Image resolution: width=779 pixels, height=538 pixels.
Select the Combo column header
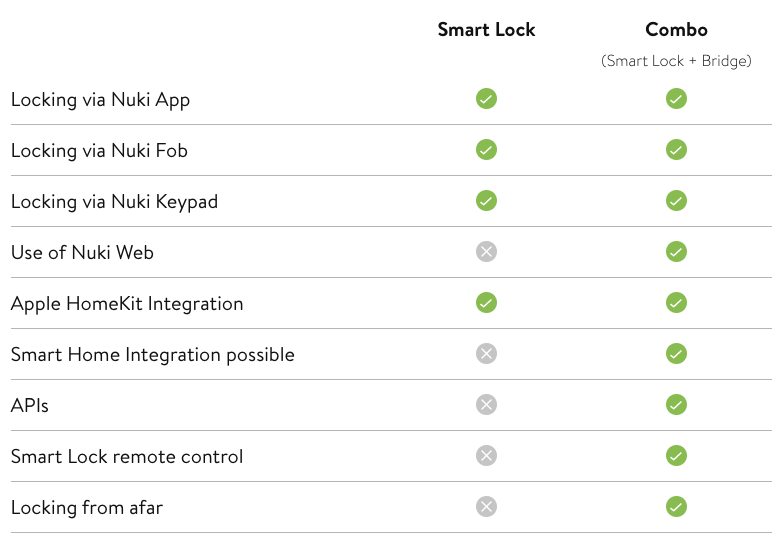676,30
